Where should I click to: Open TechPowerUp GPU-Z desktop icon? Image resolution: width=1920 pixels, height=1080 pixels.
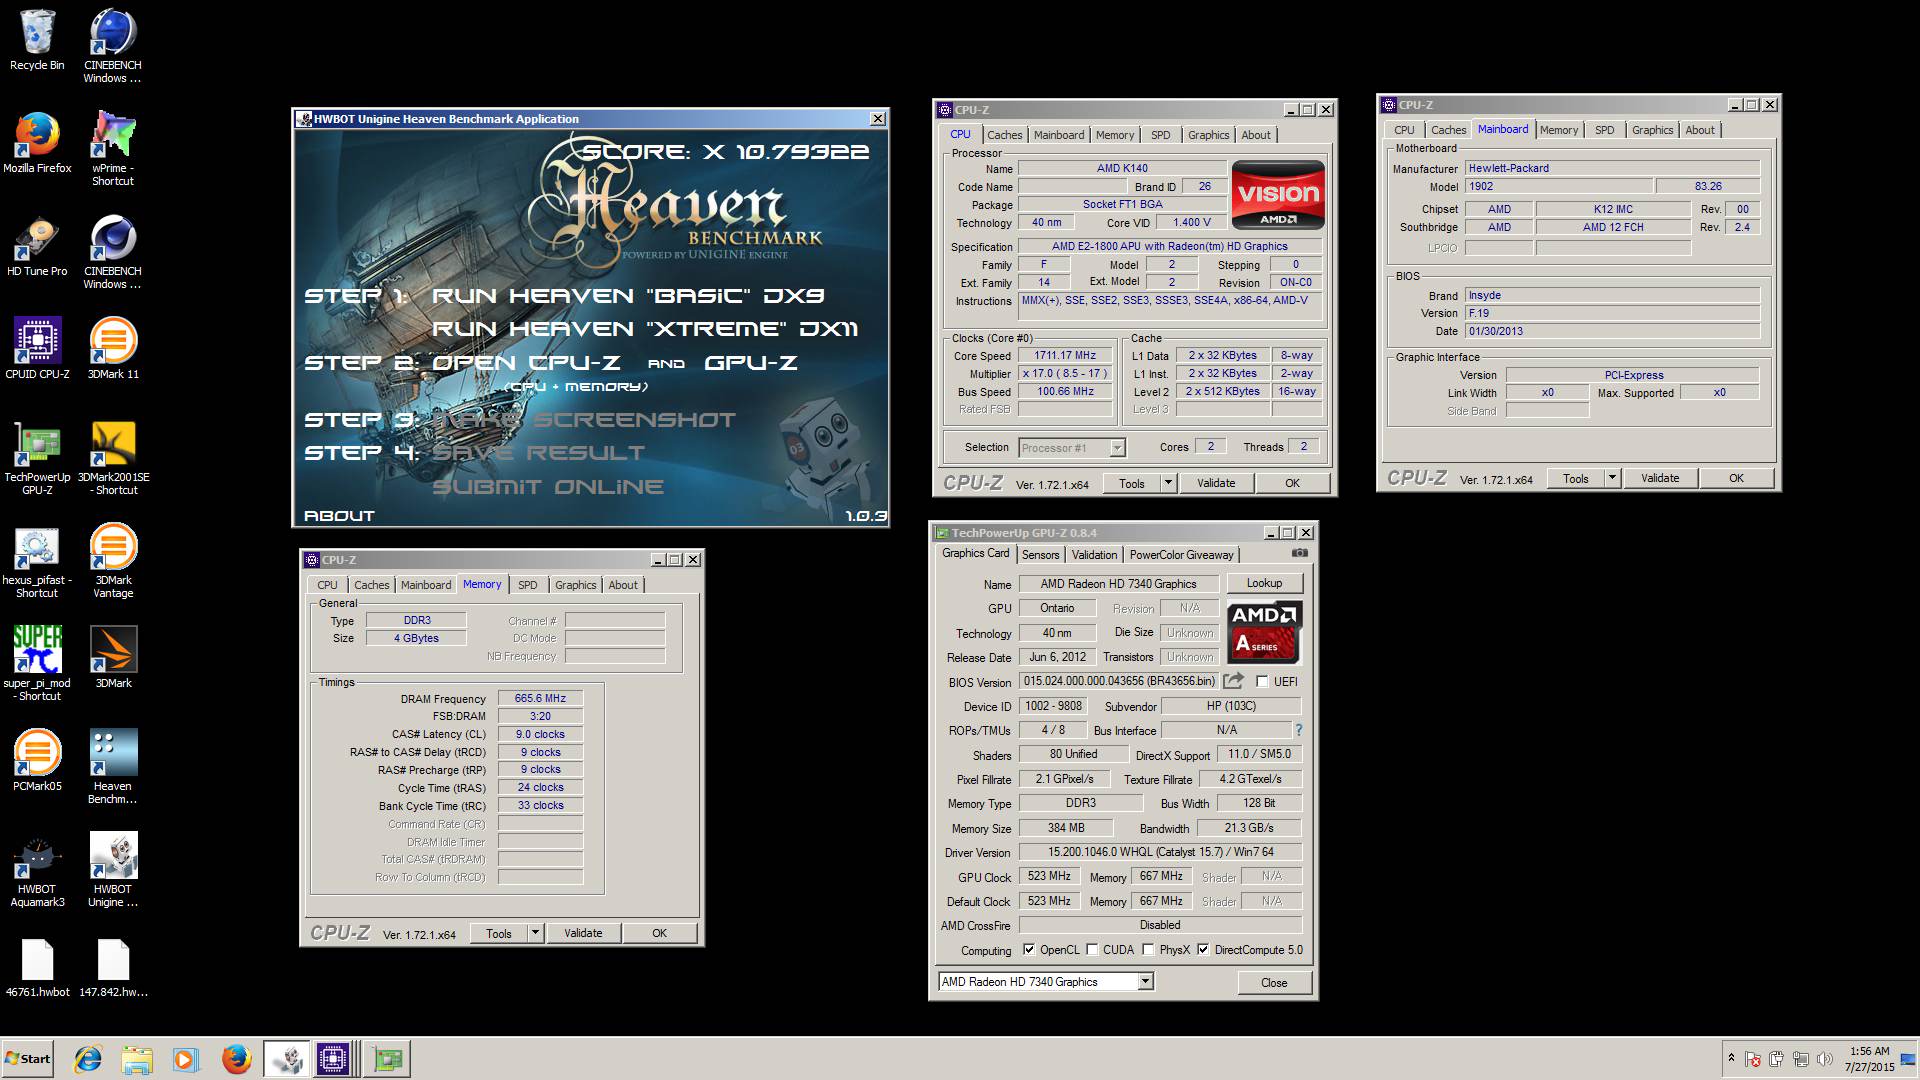point(37,457)
